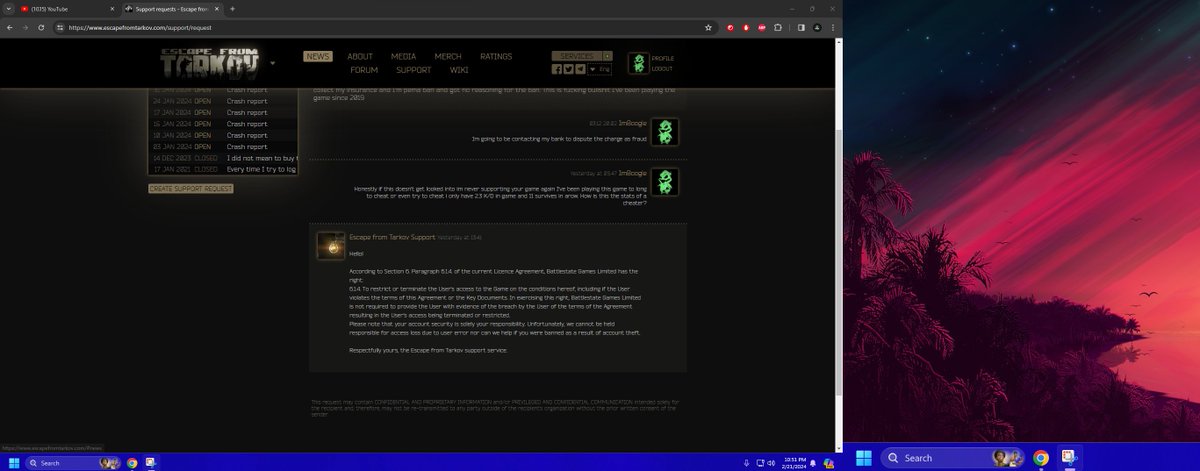Viewport: 1200px width, 471px height.
Task: Open Windows Start in left taskbar
Action: (13, 463)
